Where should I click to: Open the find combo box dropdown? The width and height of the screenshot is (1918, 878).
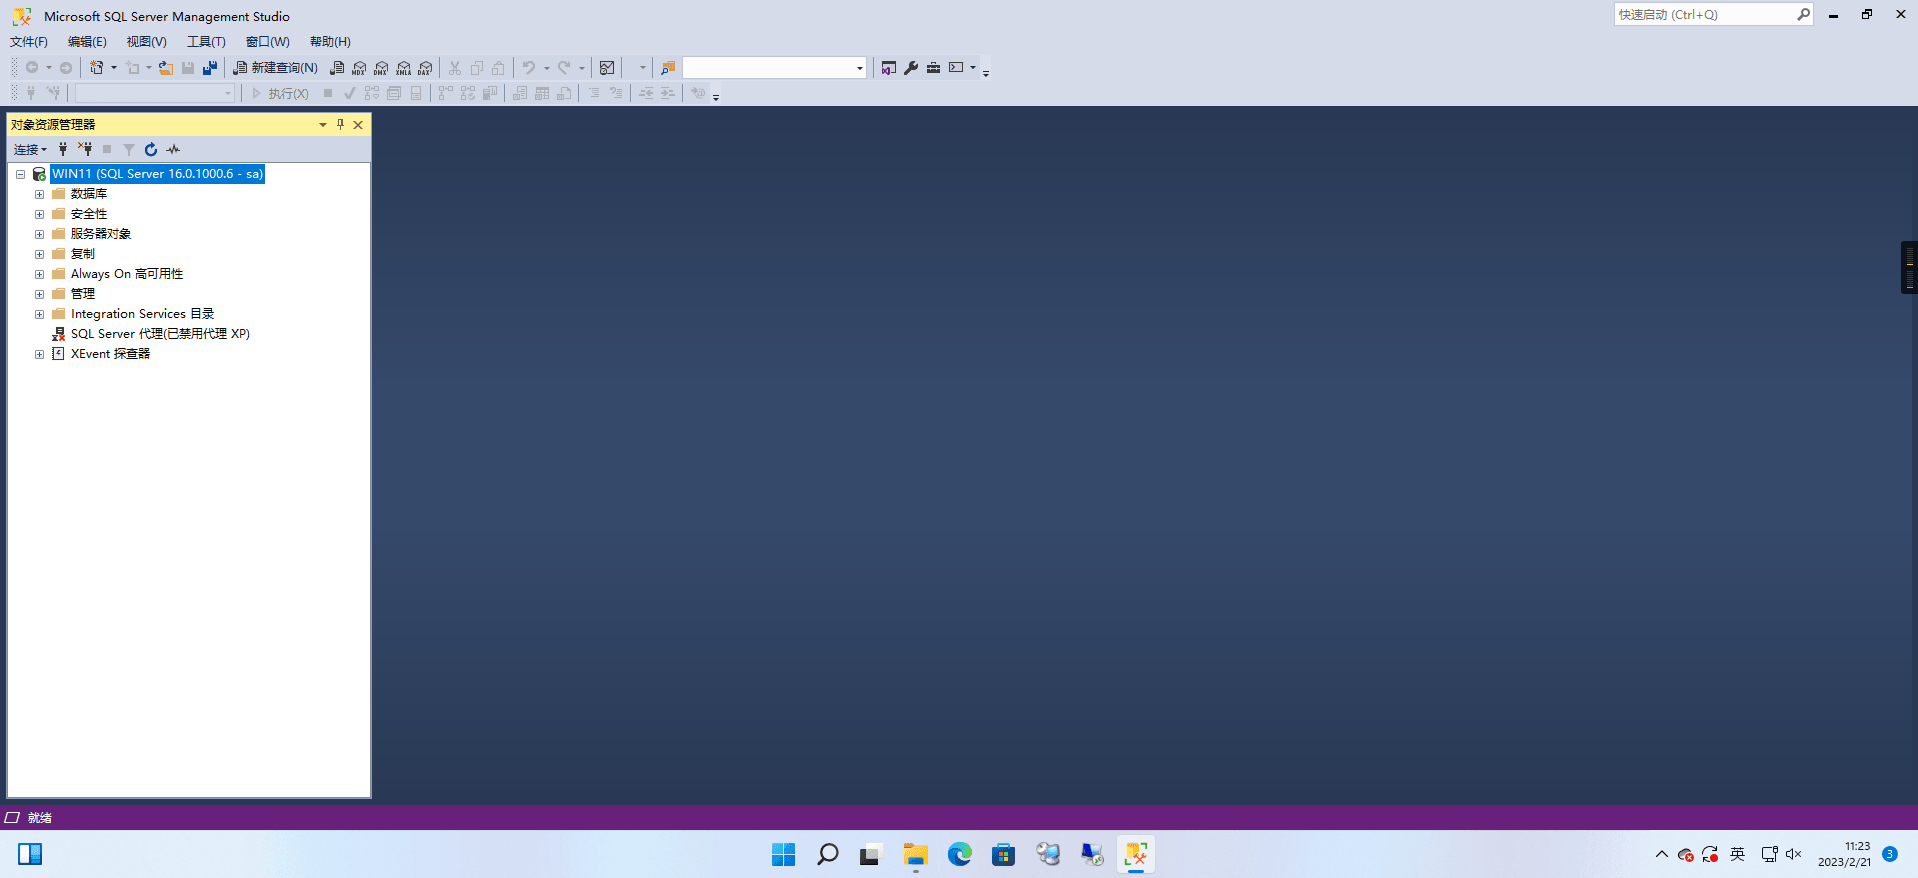860,68
